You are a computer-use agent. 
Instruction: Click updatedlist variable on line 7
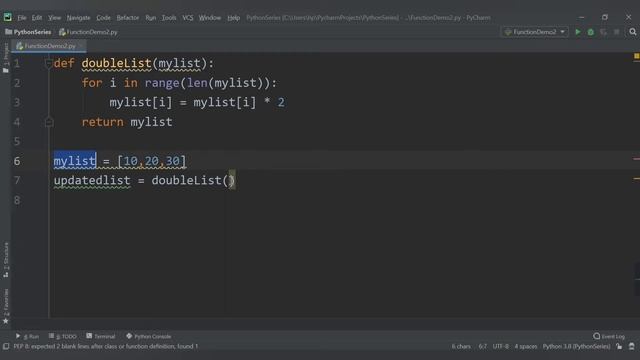pos(92,180)
